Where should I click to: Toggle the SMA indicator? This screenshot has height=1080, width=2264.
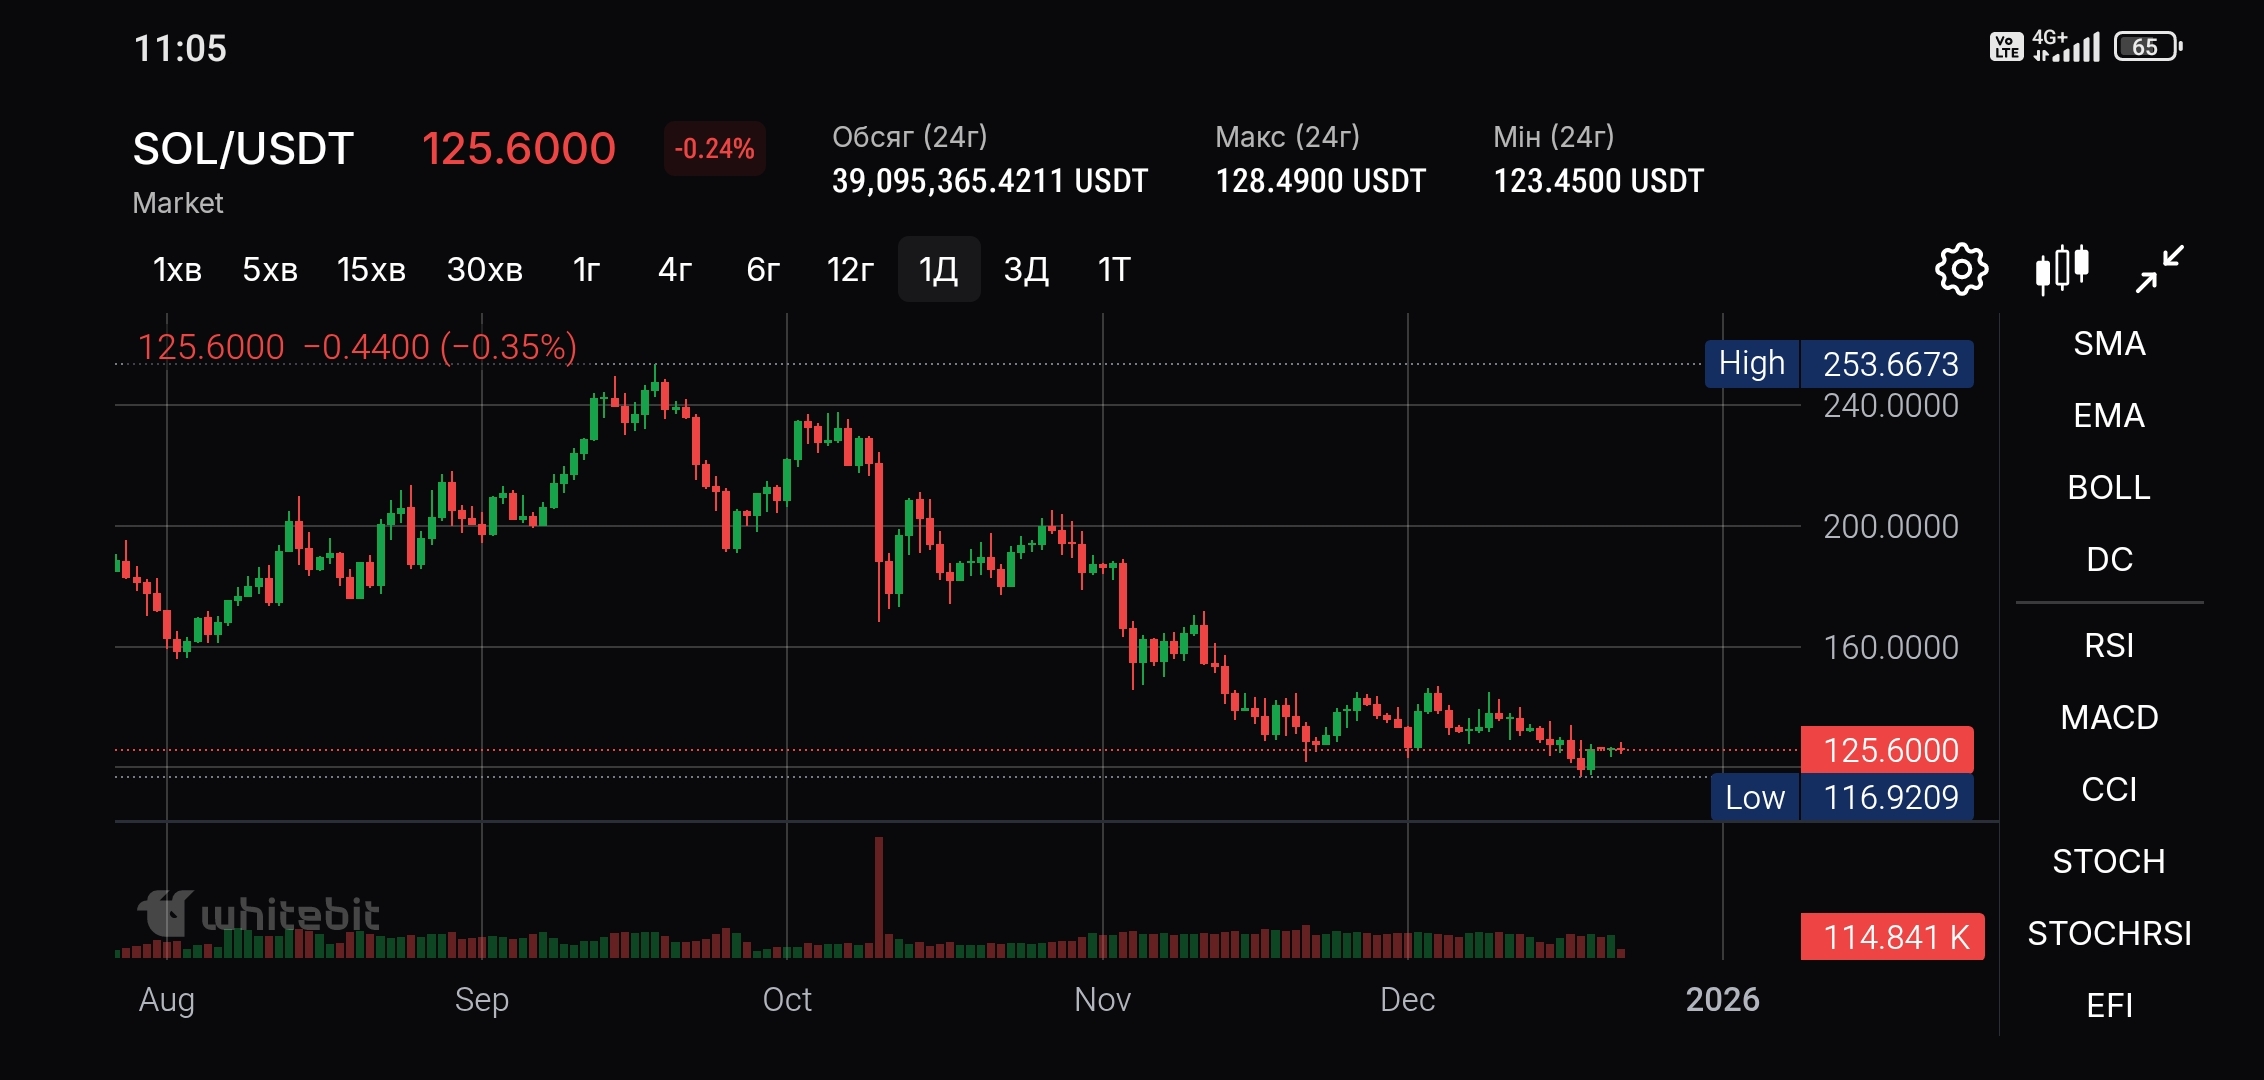pyautogui.click(x=2109, y=343)
